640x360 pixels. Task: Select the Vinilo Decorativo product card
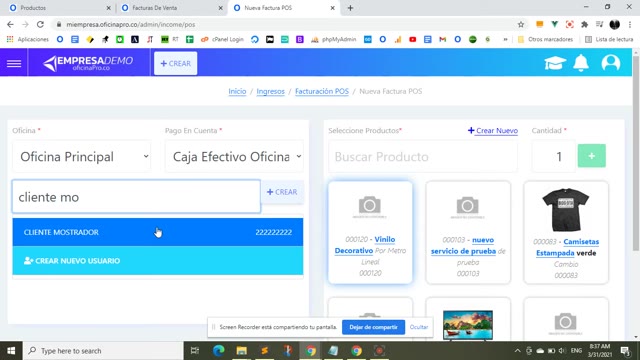(x=370, y=232)
